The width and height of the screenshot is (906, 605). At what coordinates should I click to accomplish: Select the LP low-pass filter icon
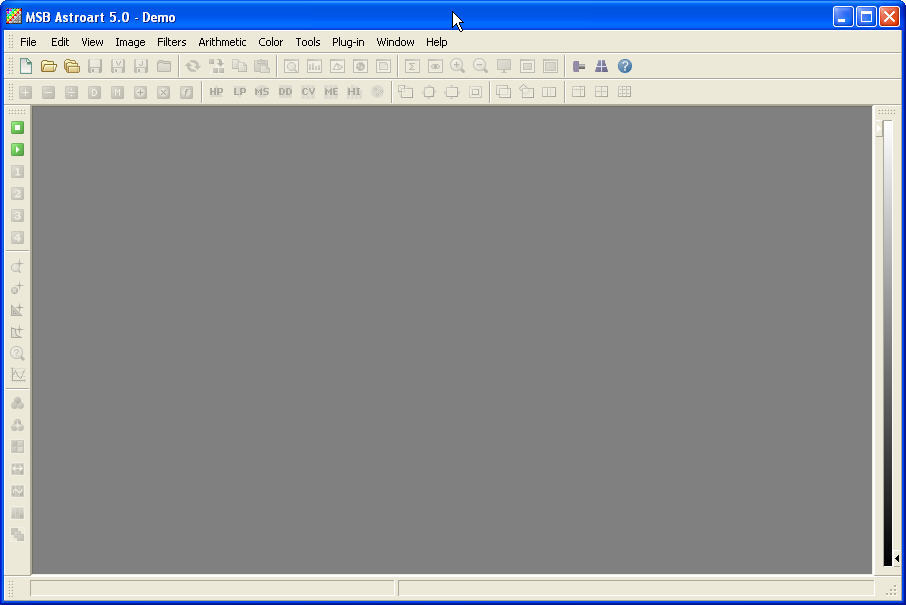(x=239, y=92)
